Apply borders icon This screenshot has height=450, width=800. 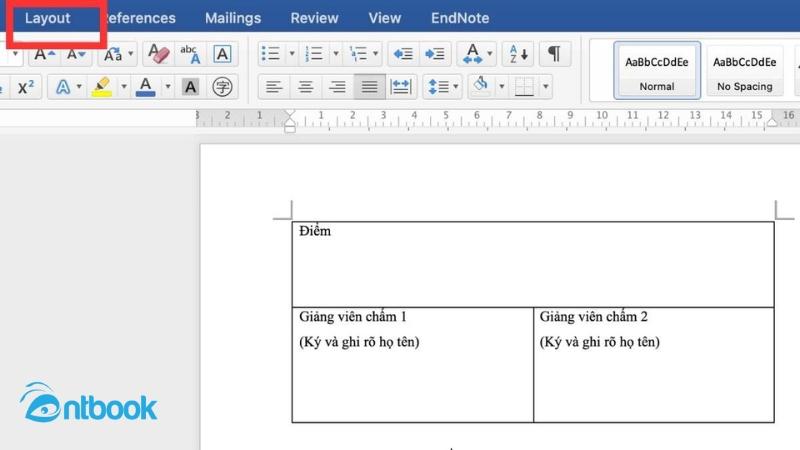pos(524,87)
